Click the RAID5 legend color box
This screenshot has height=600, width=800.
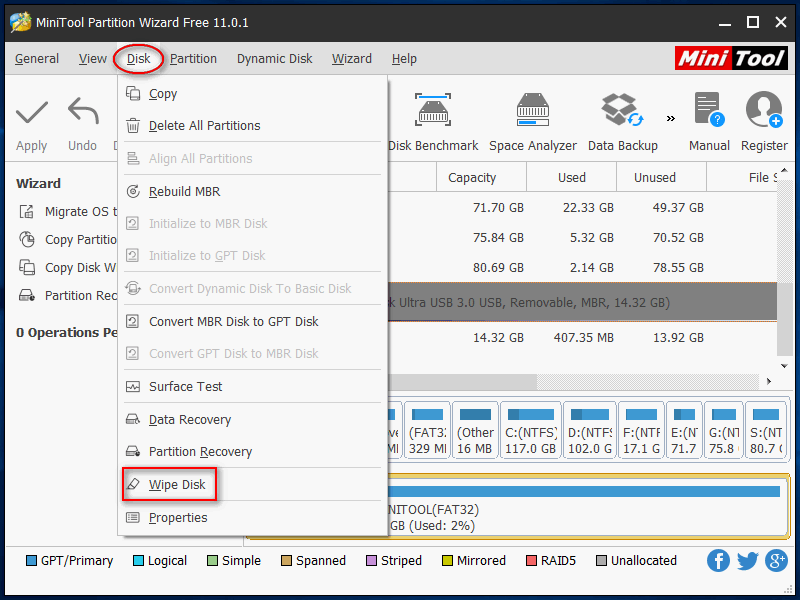pyautogui.click(x=531, y=561)
